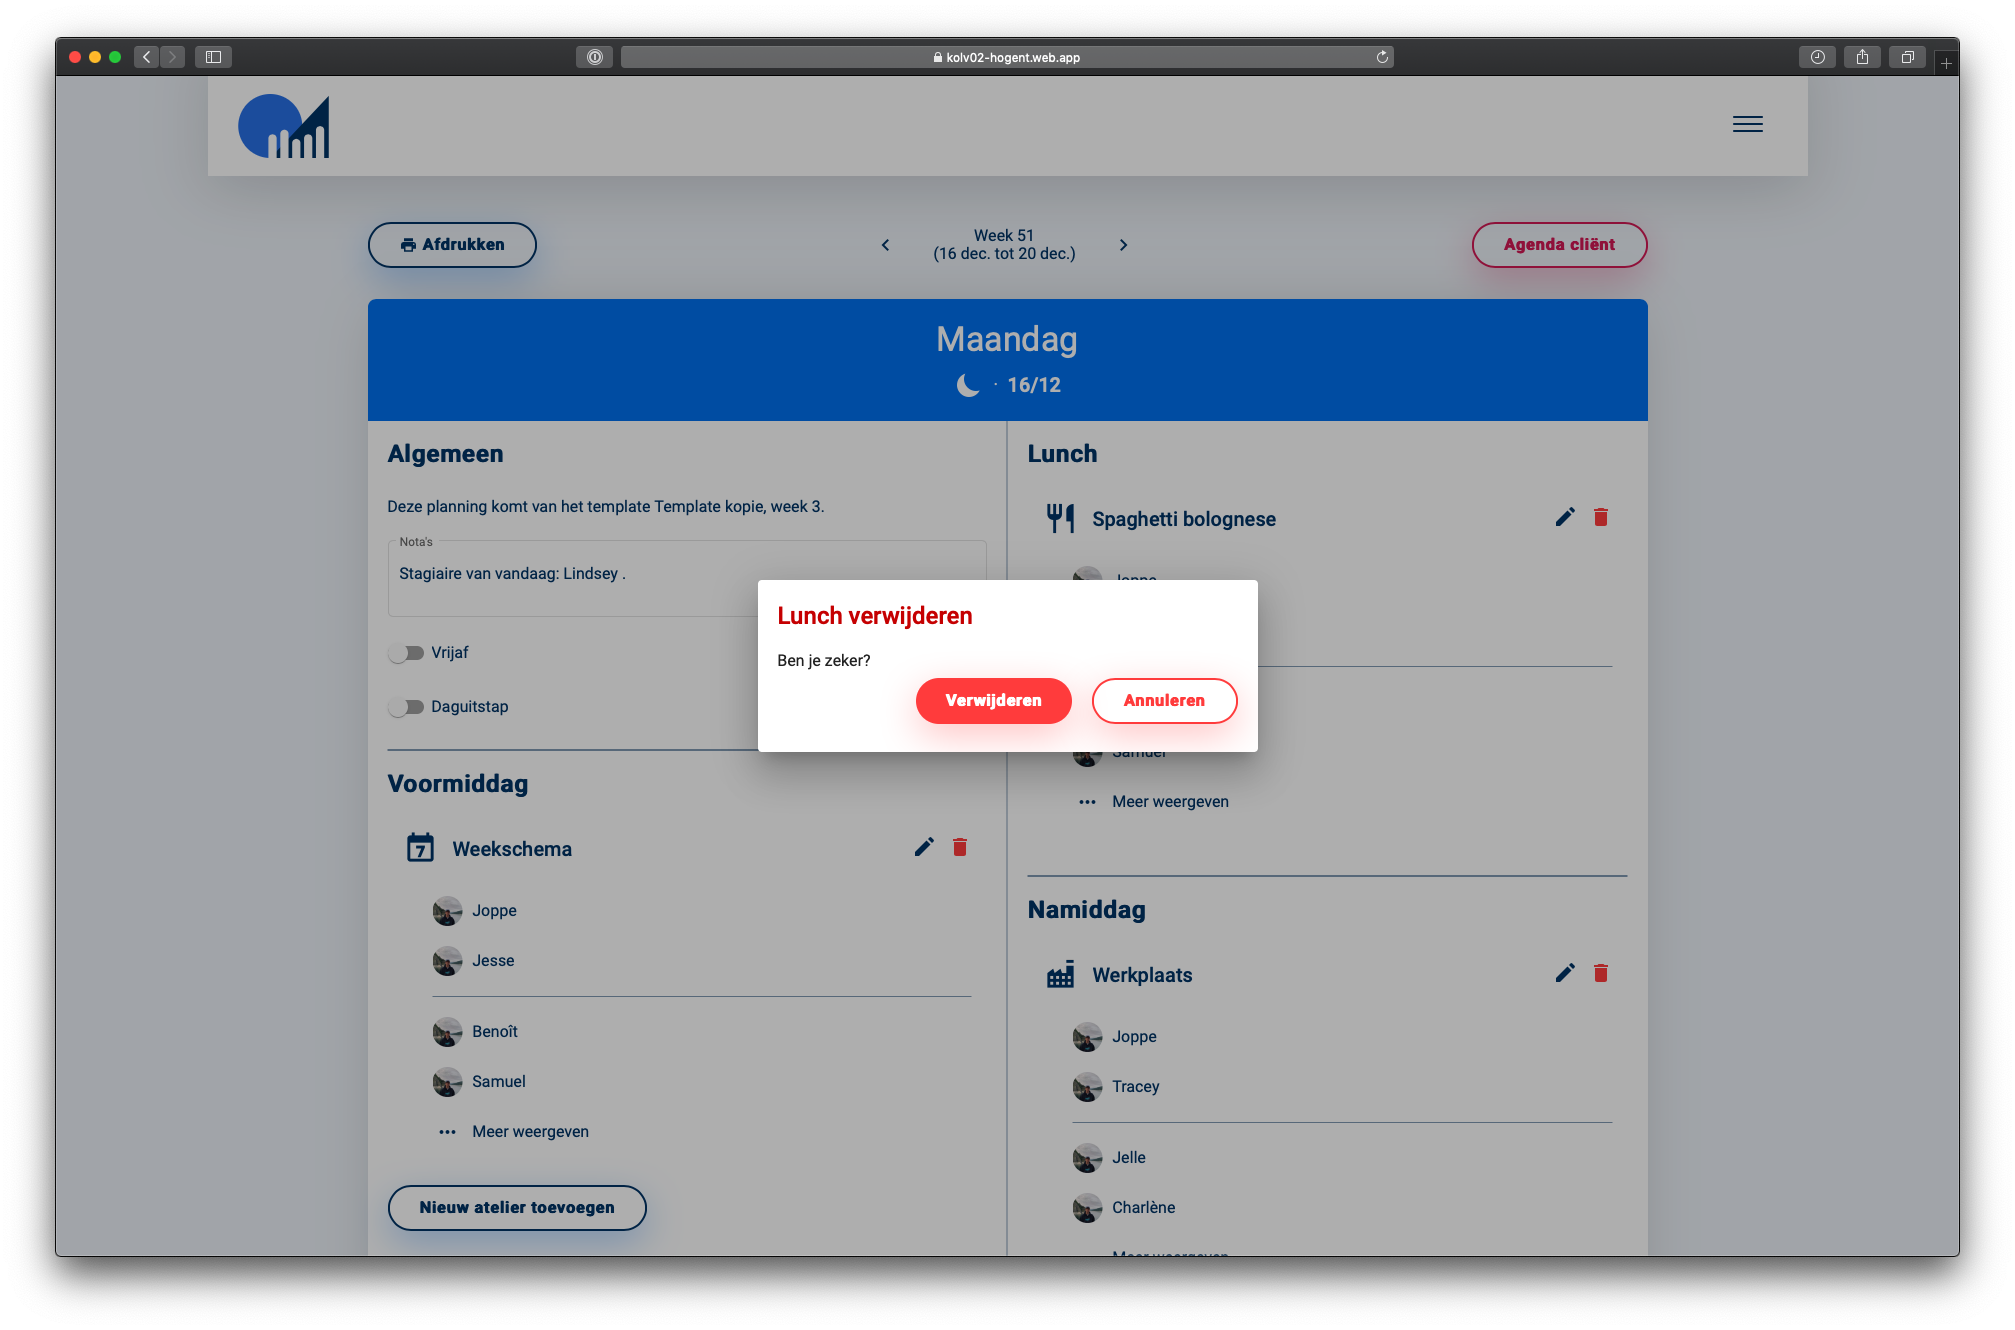Click trash icon next to Spaghetti bolognese
2015x1330 pixels.
1601,517
